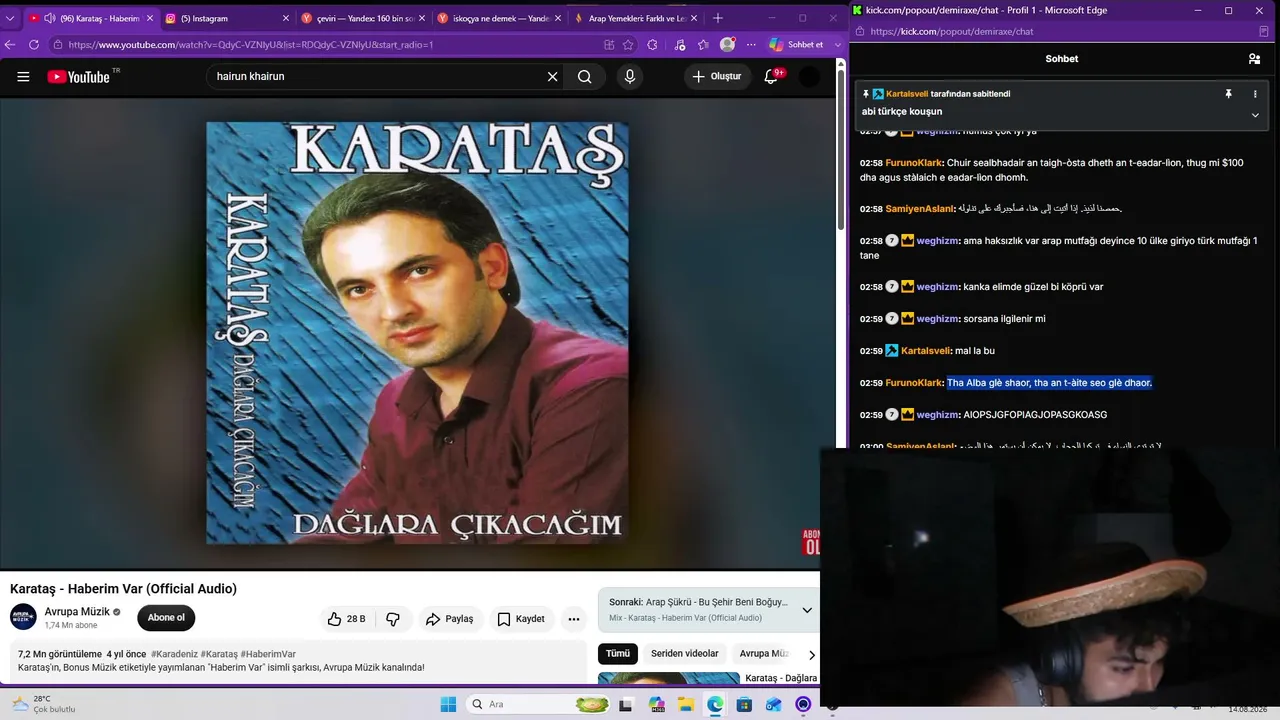Screen dimensions: 1280x720
Task: Open Edge settings and more menu
Action: pos(751,44)
